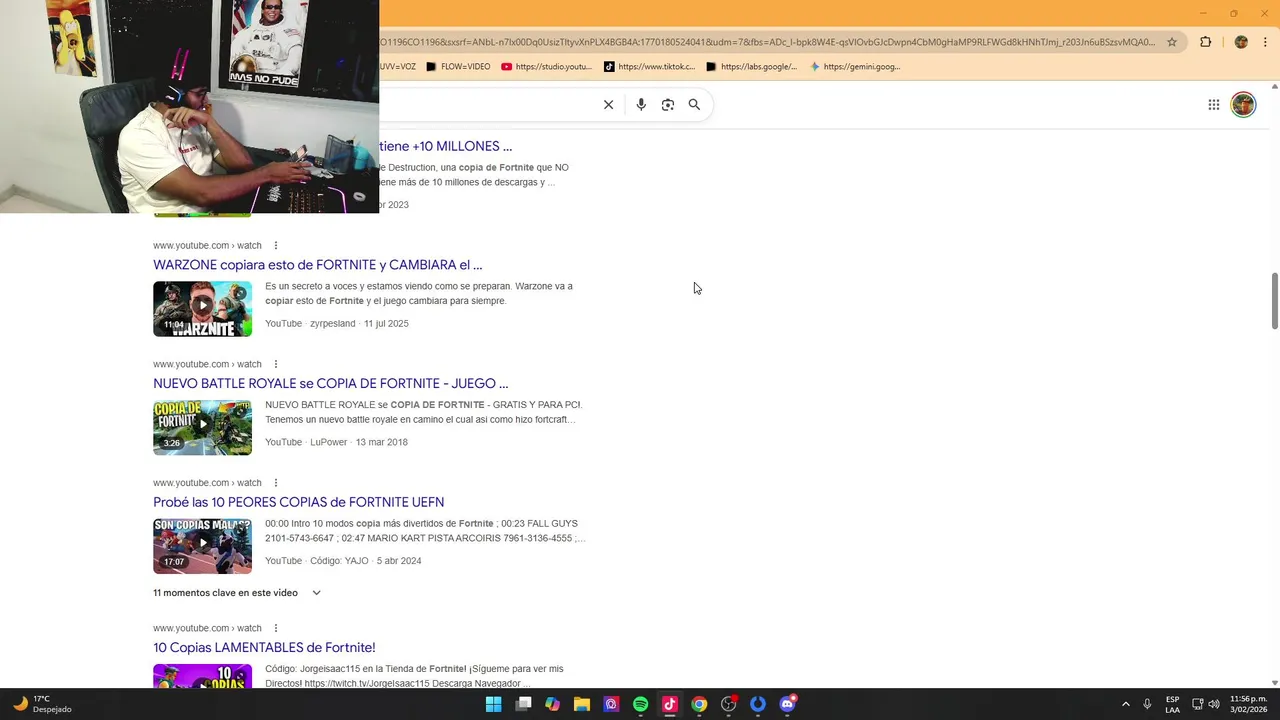Play SON COPIAS MALAS thumbnail 17:07

203,546
